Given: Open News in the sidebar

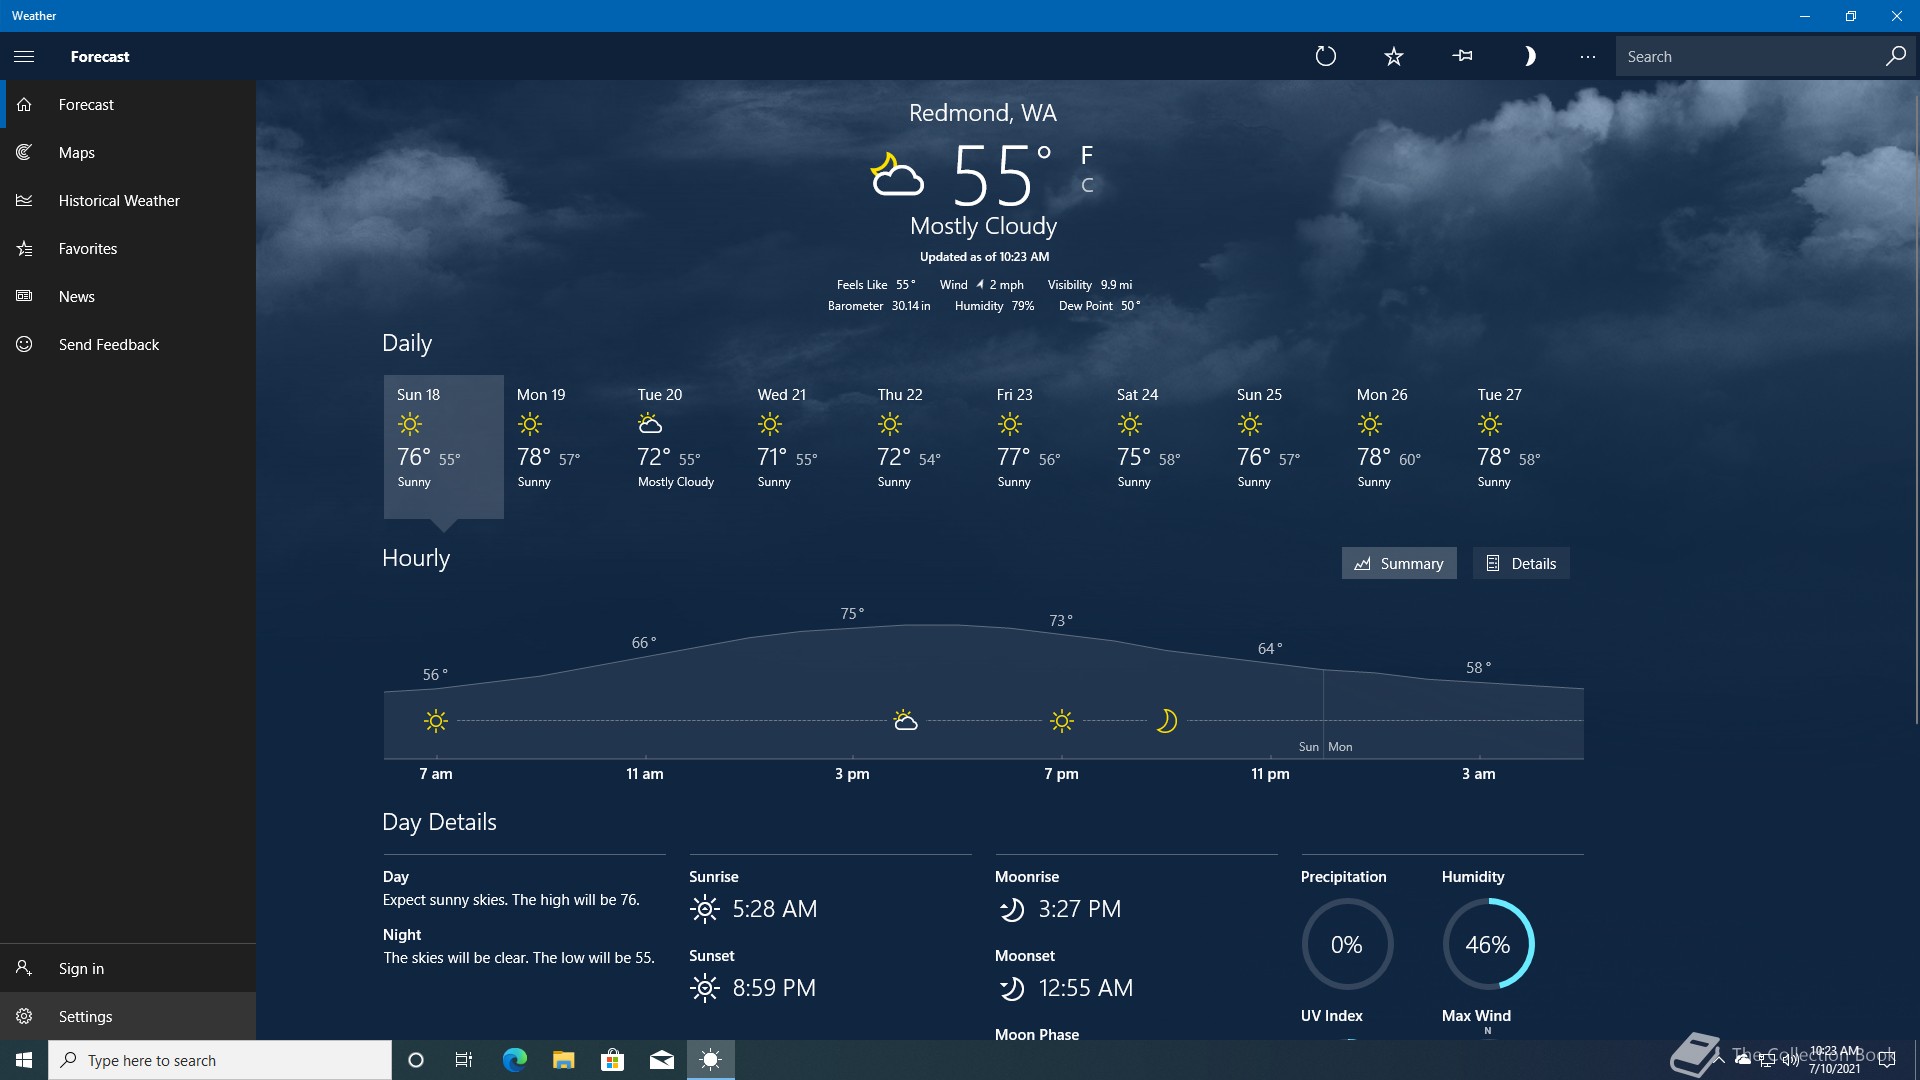Looking at the screenshot, I should pyautogui.click(x=128, y=296).
